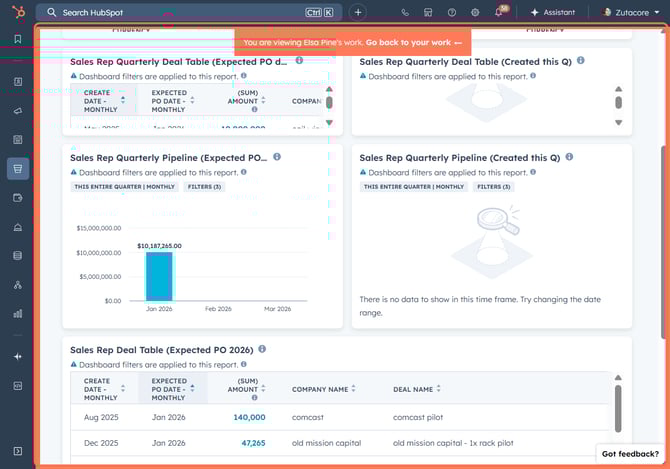
Task: Open the Assistant button
Action: (552, 13)
